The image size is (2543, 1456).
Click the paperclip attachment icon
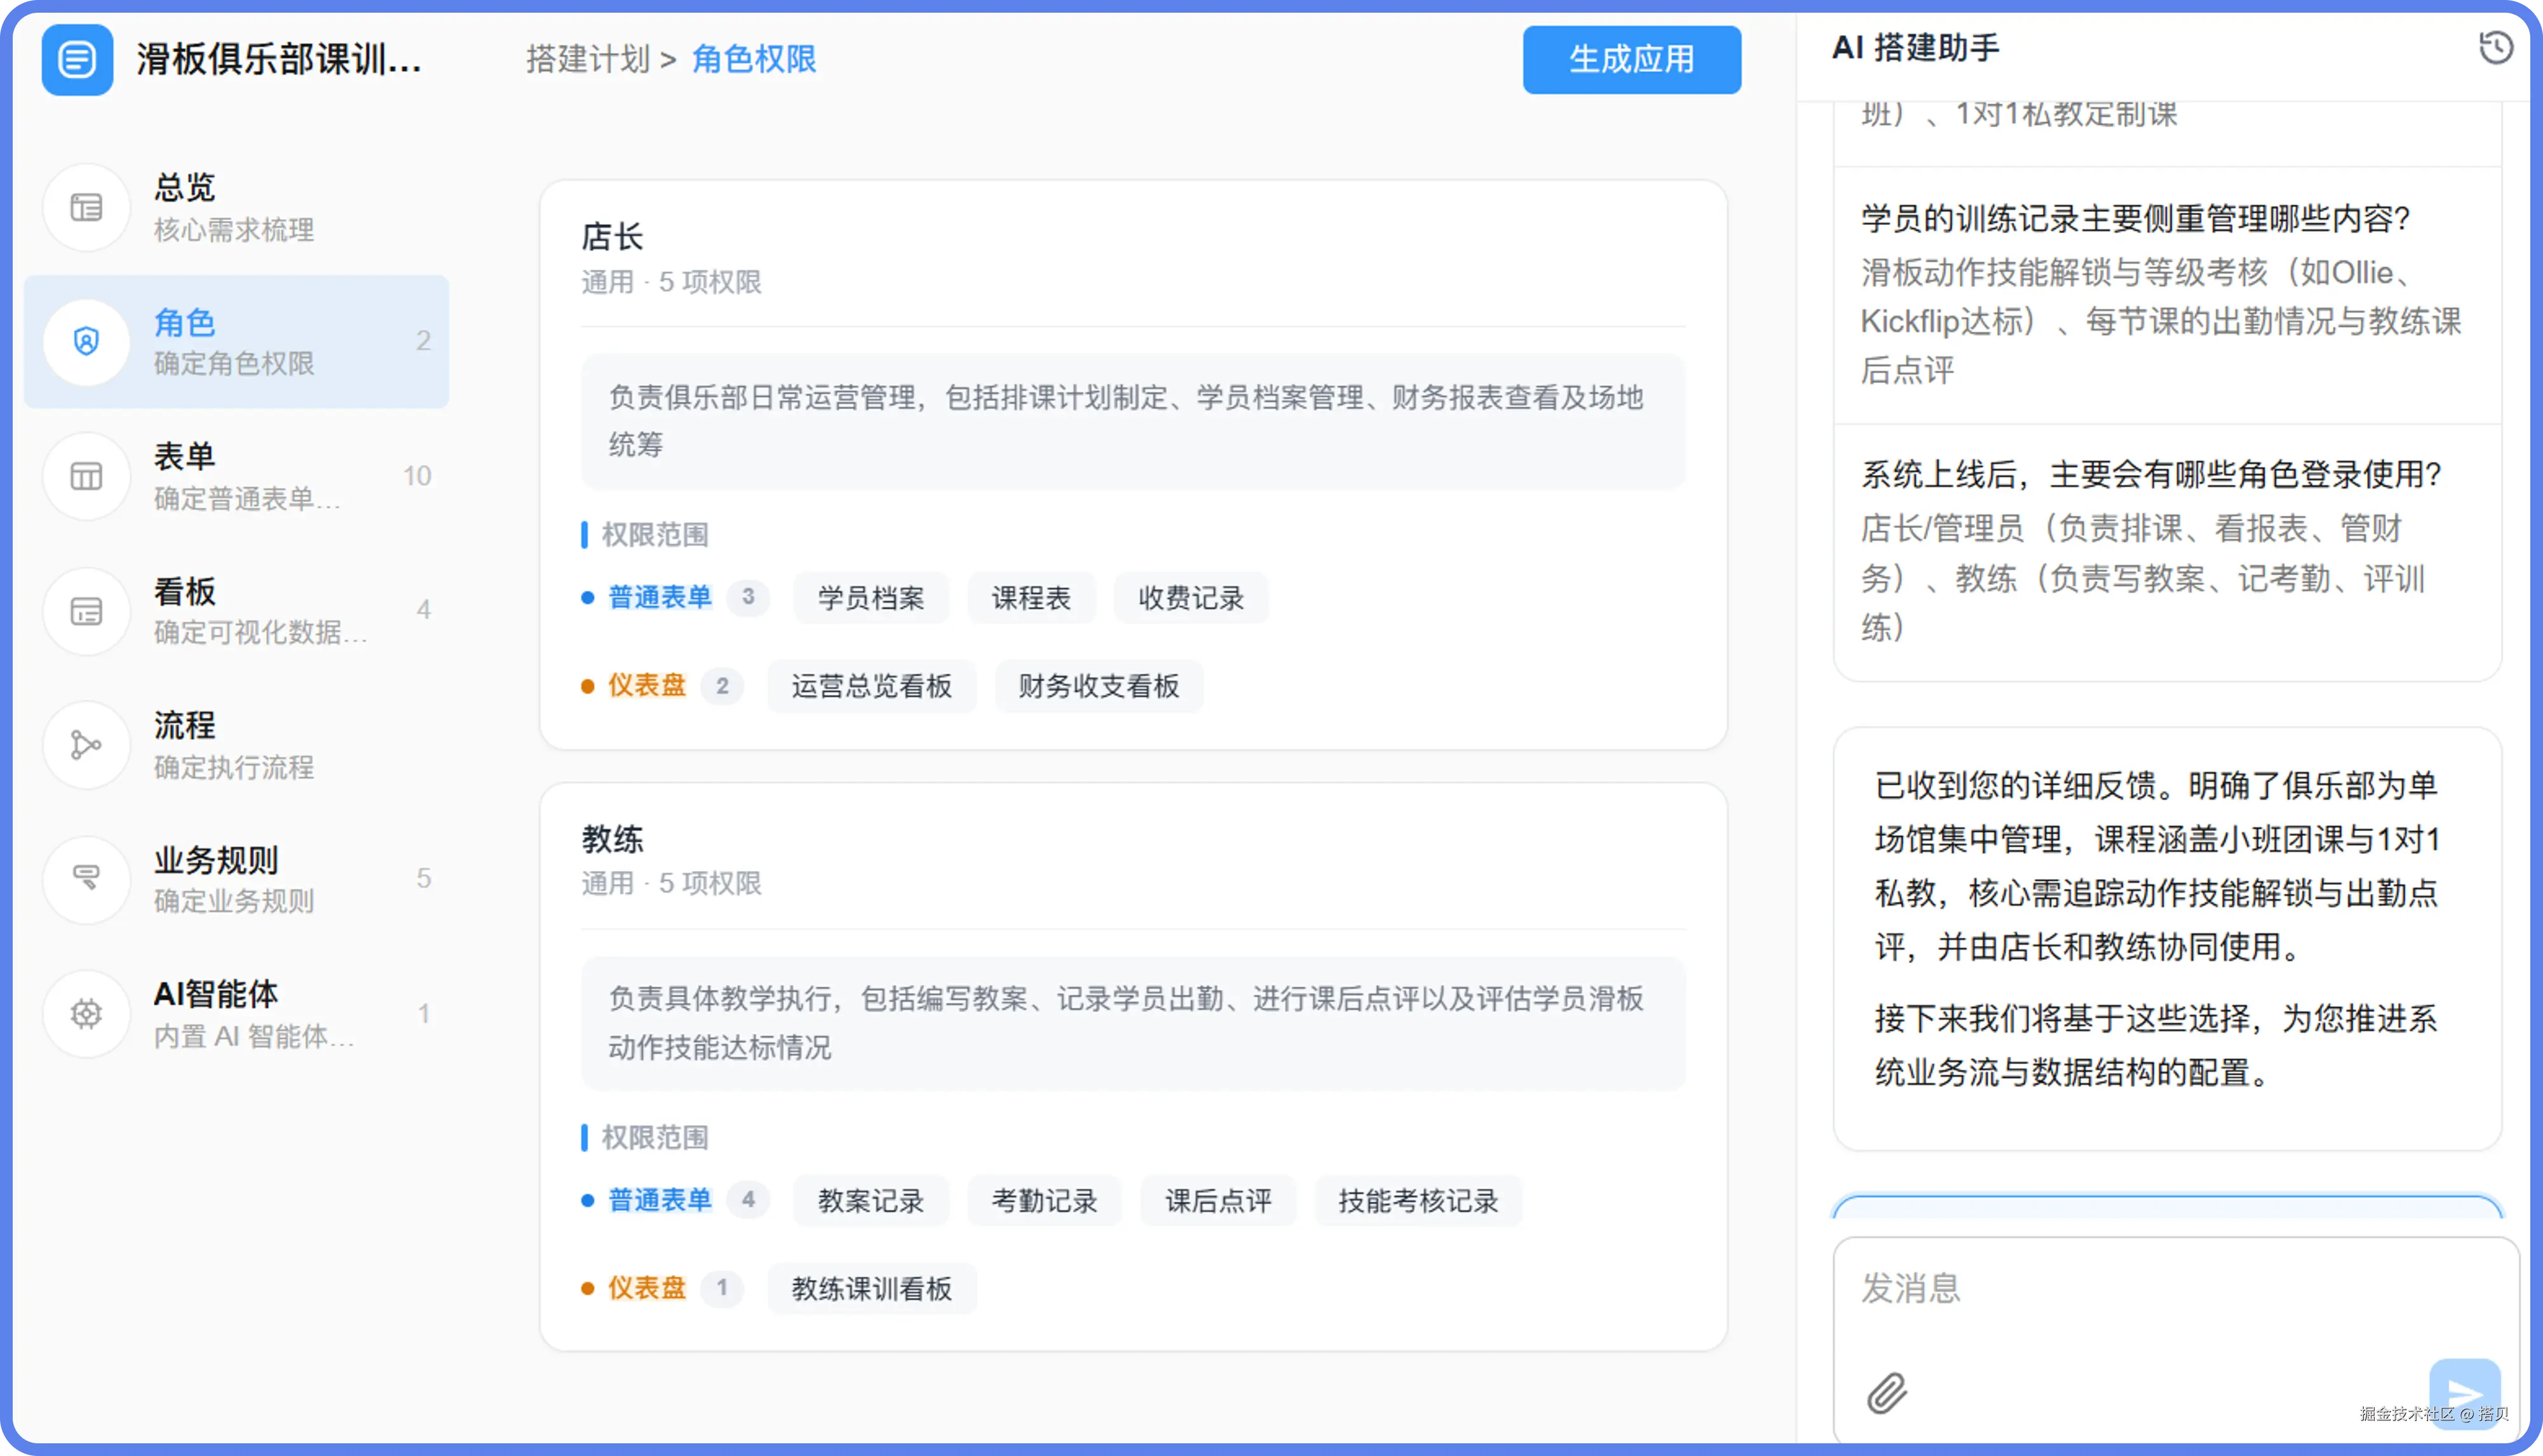click(x=1887, y=1392)
